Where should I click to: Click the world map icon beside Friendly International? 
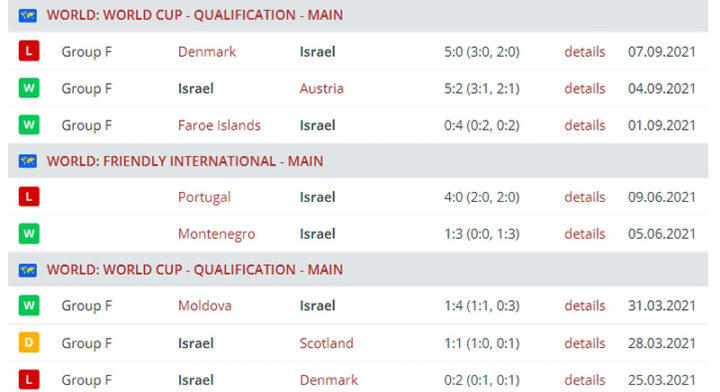click(x=28, y=161)
